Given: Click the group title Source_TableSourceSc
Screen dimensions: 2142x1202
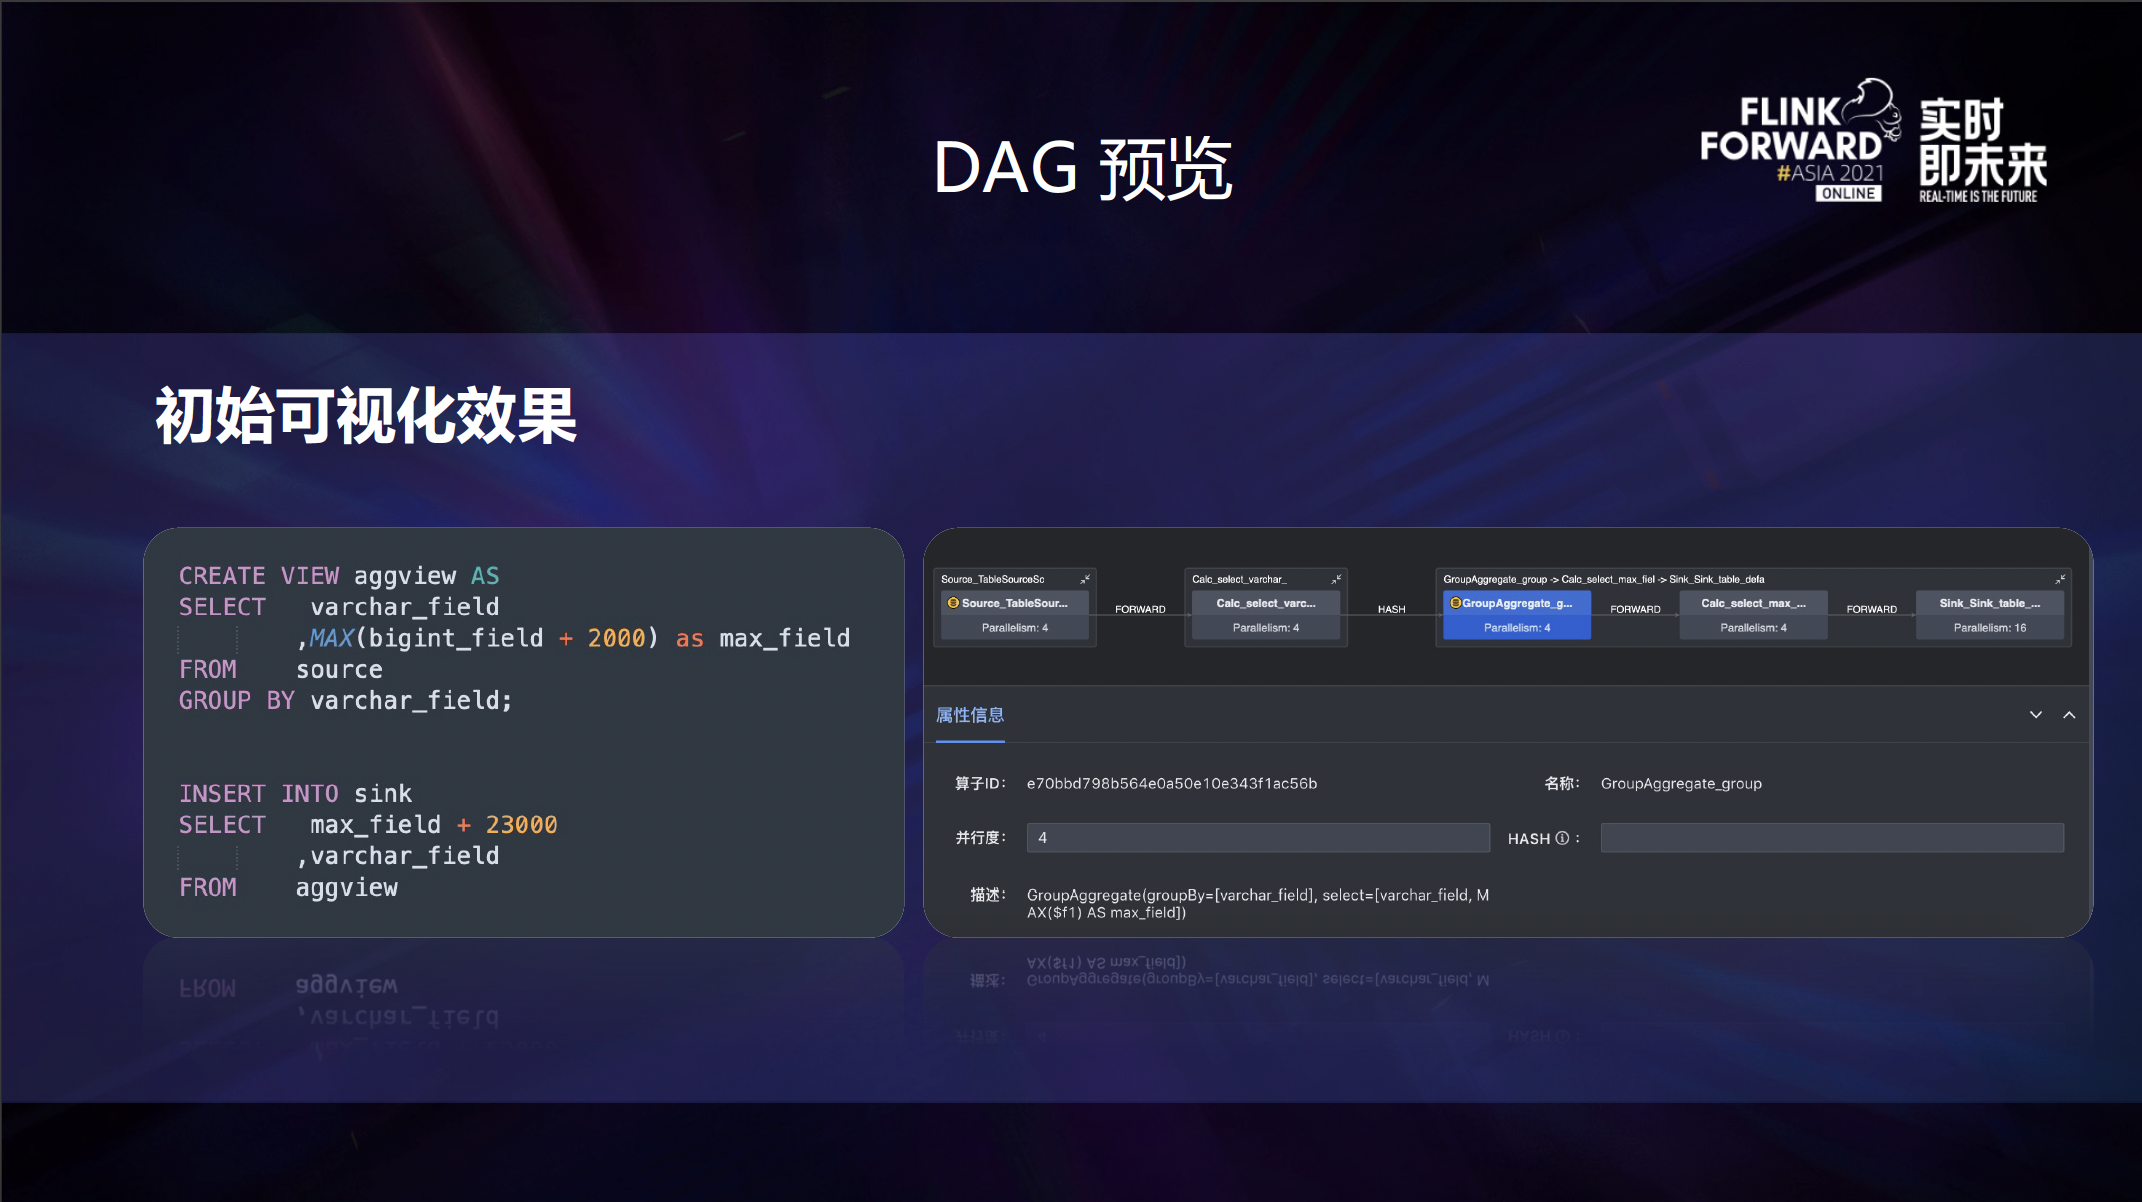Looking at the screenshot, I should 992,579.
